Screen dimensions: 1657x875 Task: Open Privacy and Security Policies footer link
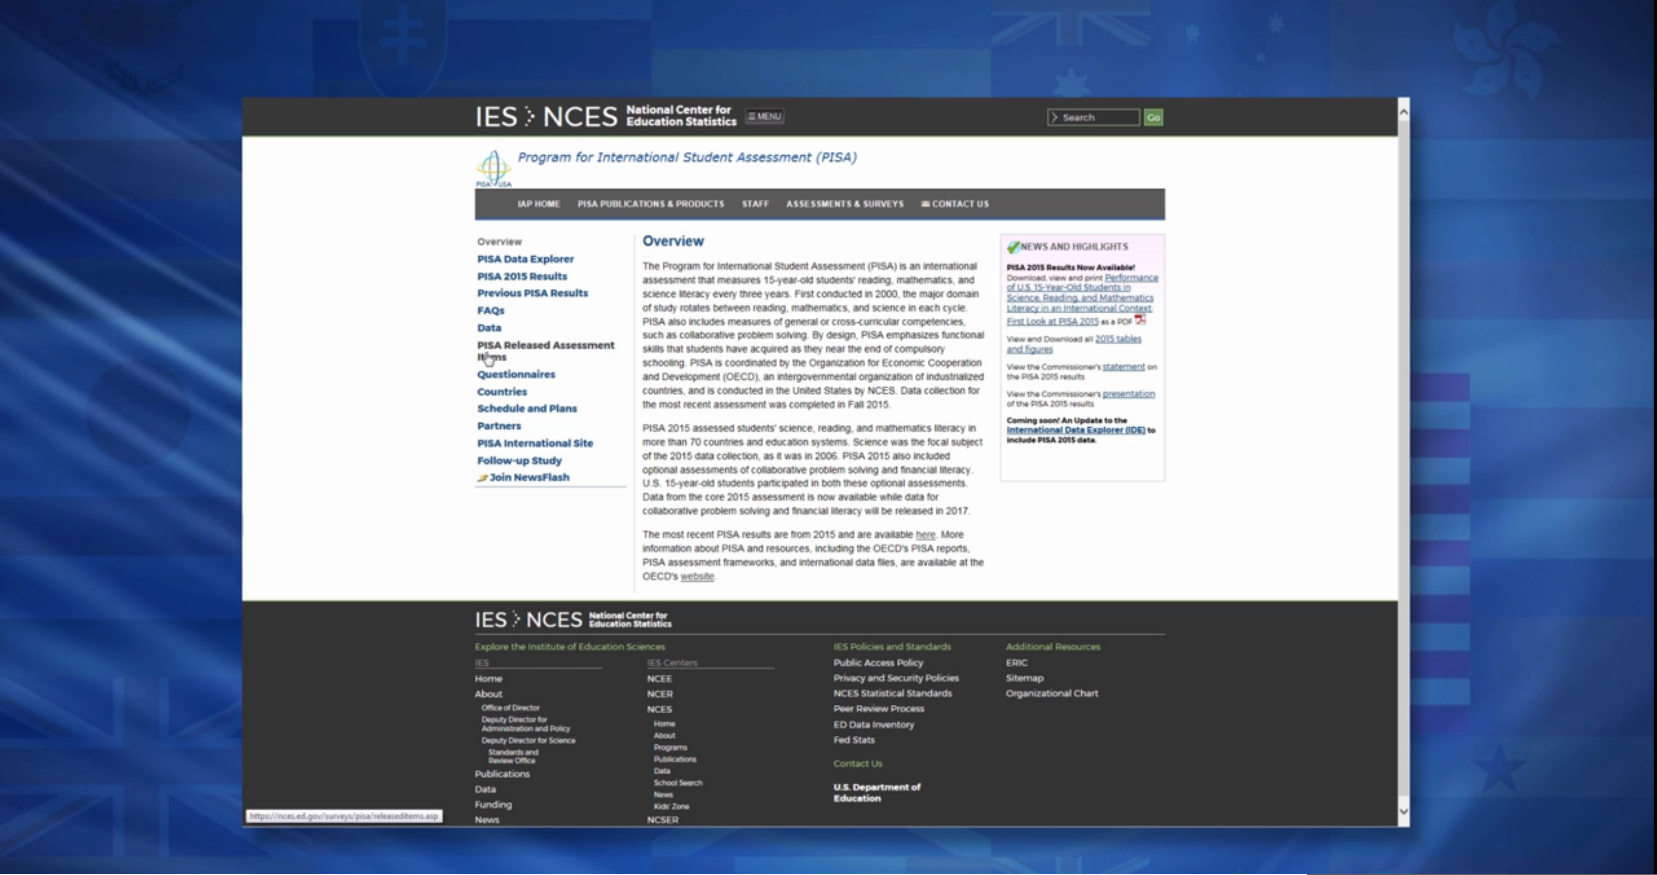tap(896, 678)
